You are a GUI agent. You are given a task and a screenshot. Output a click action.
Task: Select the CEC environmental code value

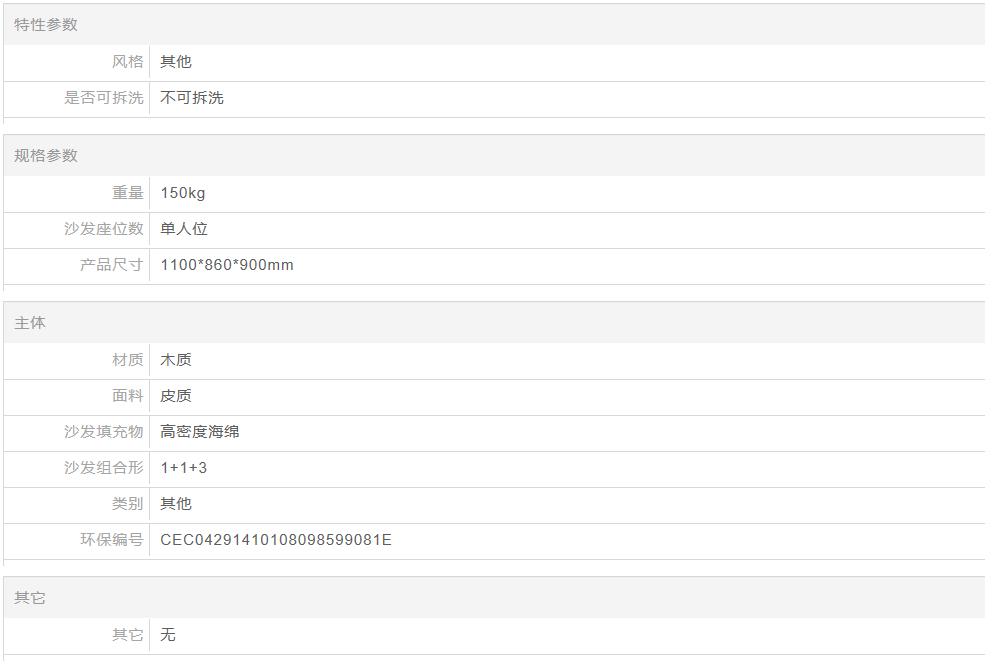[276, 540]
